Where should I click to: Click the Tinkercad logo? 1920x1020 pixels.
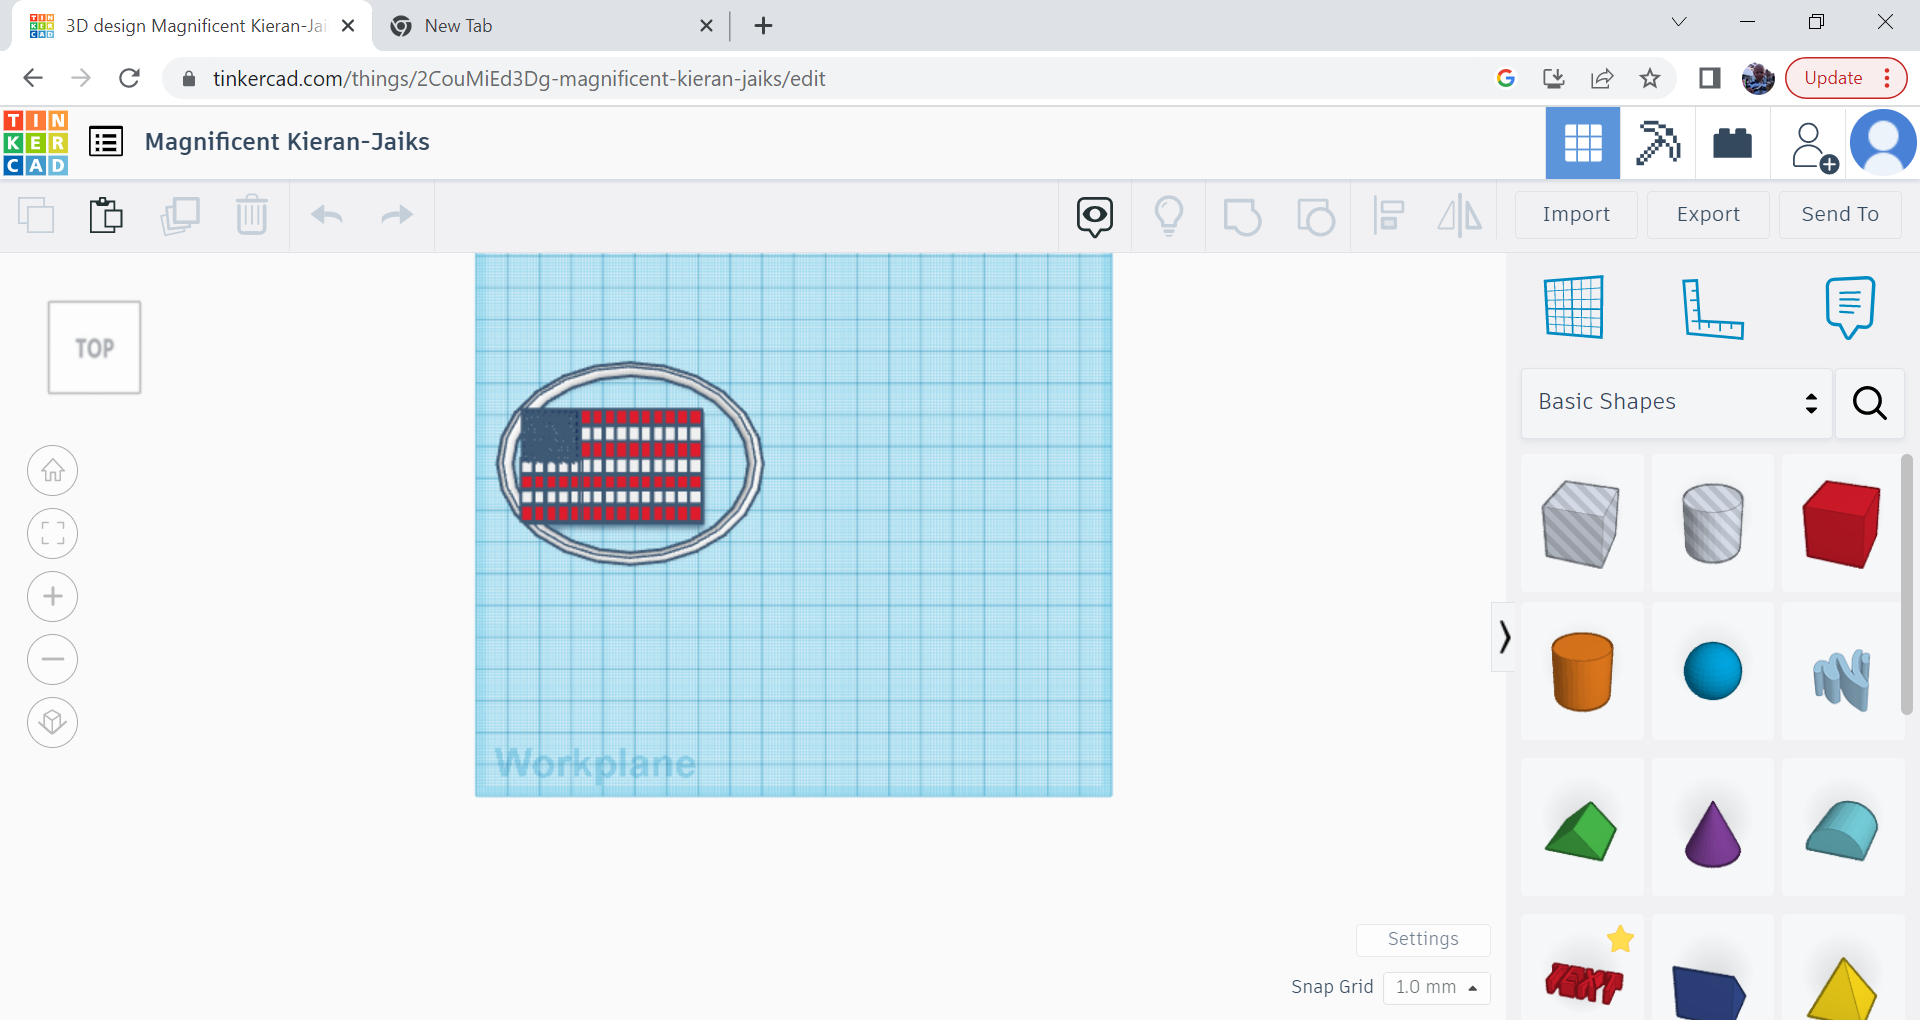[36, 143]
